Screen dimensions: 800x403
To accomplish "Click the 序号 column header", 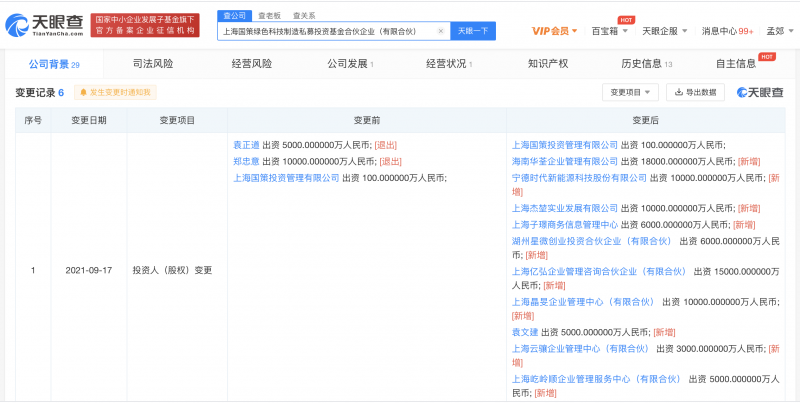I will 33,120.
